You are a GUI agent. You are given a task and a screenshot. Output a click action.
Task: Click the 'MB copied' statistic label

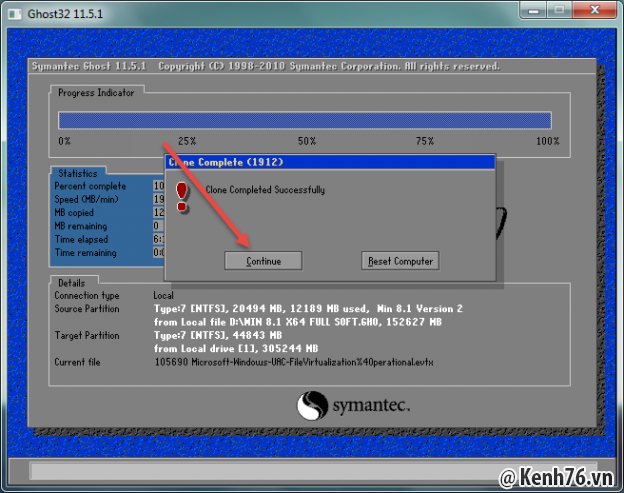point(74,213)
